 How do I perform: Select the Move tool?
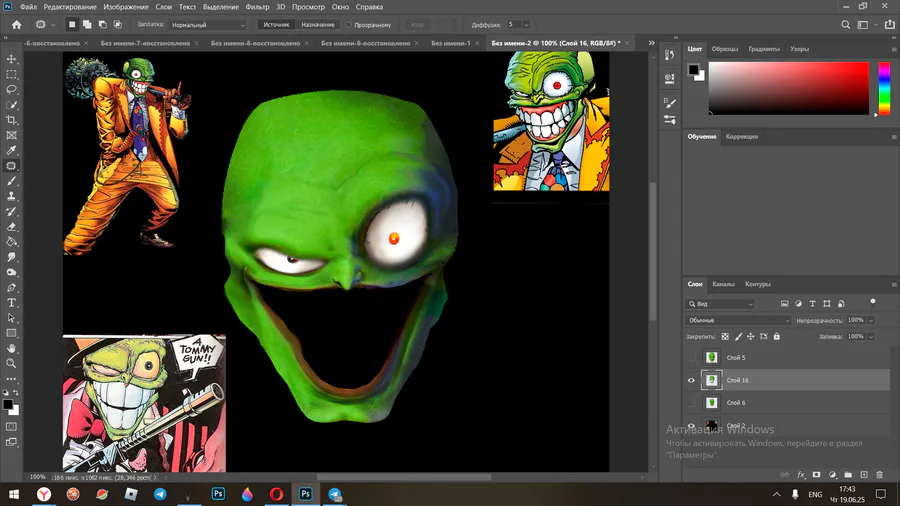[11, 59]
